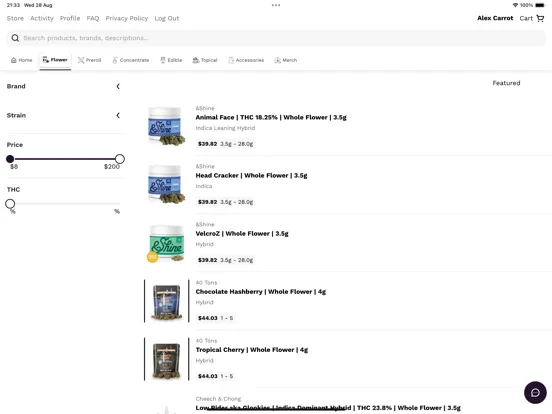Open the chat support bubble
This screenshot has width=552, height=414.
click(535, 393)
